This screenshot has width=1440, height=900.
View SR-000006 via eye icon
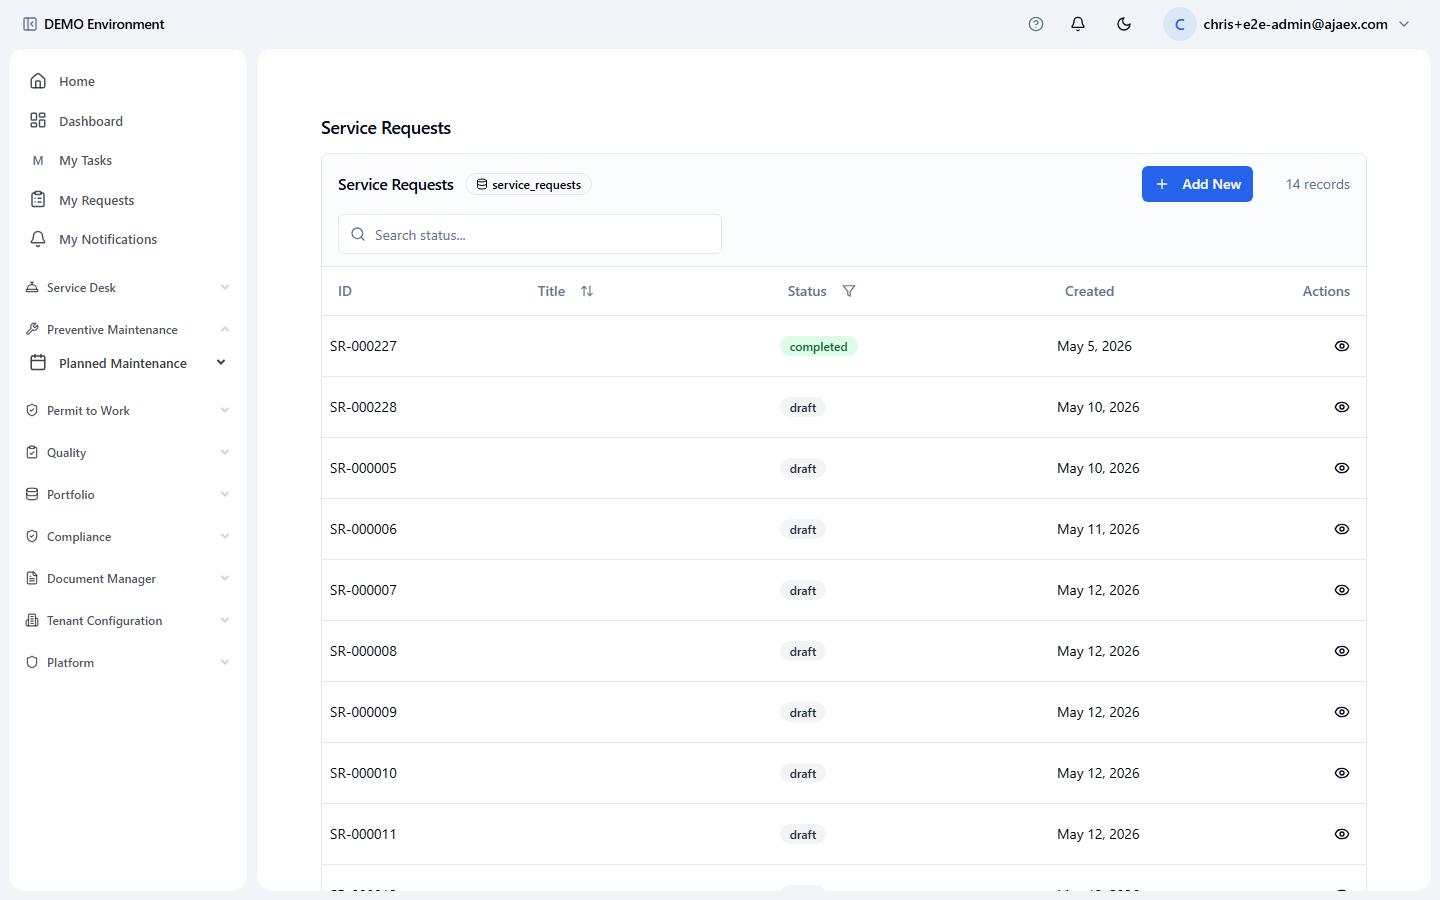coord(1342,529)
